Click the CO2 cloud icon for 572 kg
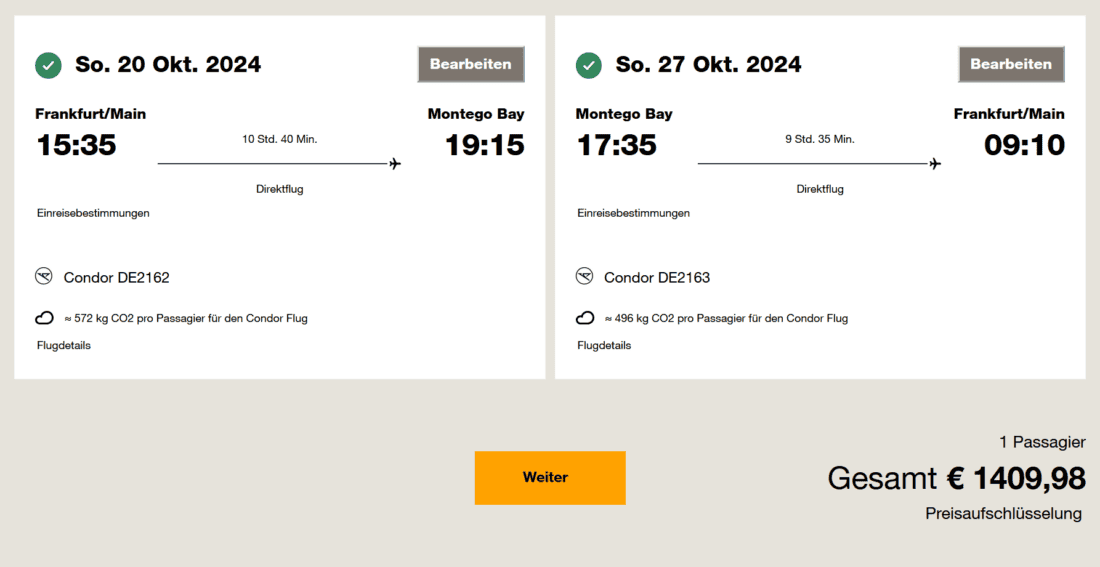 click(44, 319)
